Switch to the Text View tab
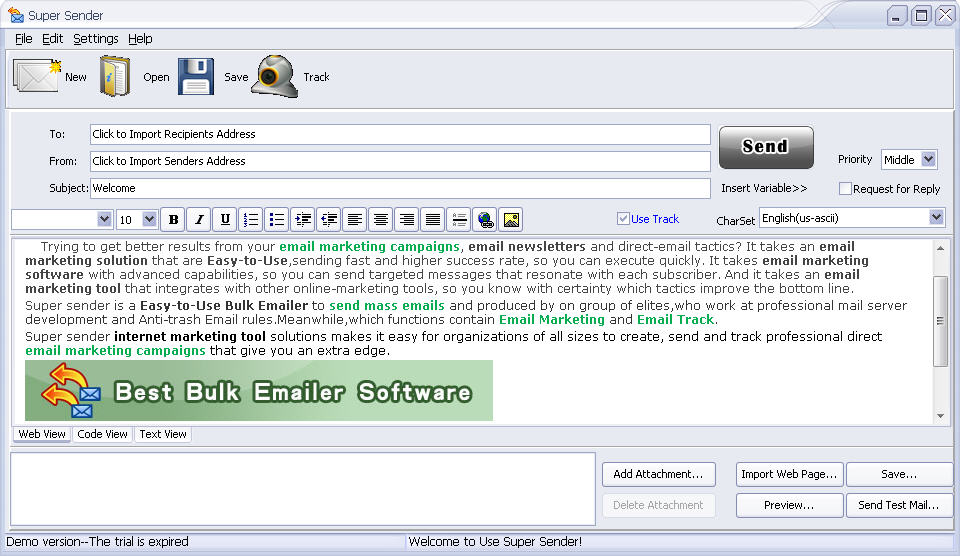960x556 pixels. click(163, 434)
